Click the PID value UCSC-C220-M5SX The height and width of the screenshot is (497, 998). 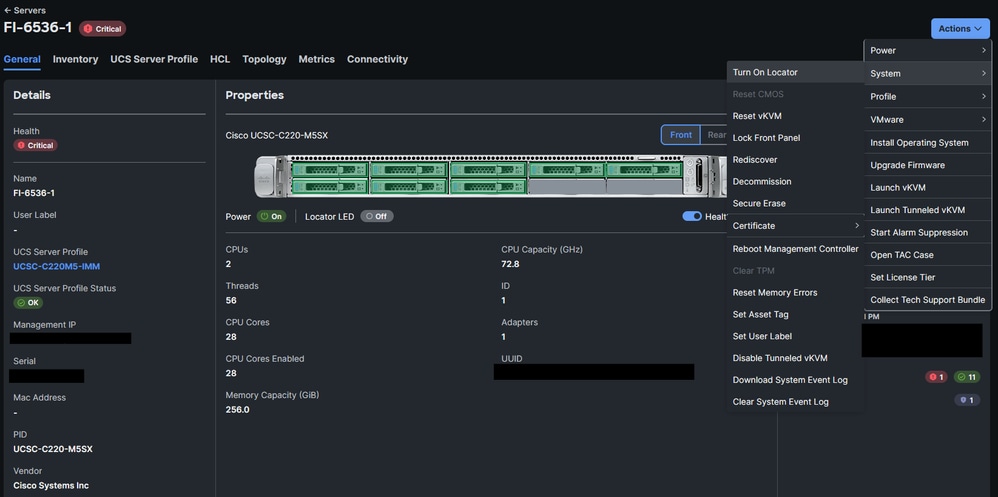pyautogui.click(x=53, y=449)
